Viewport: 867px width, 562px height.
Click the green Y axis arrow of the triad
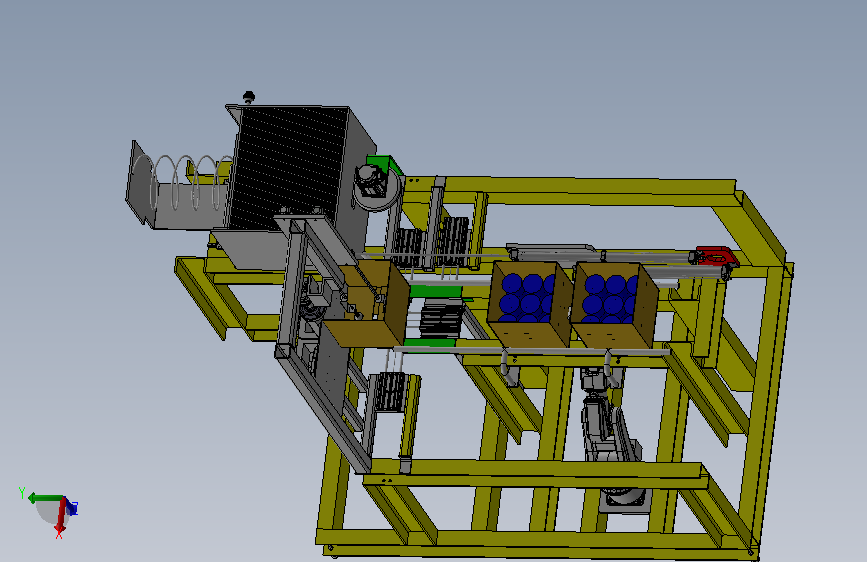45,498
